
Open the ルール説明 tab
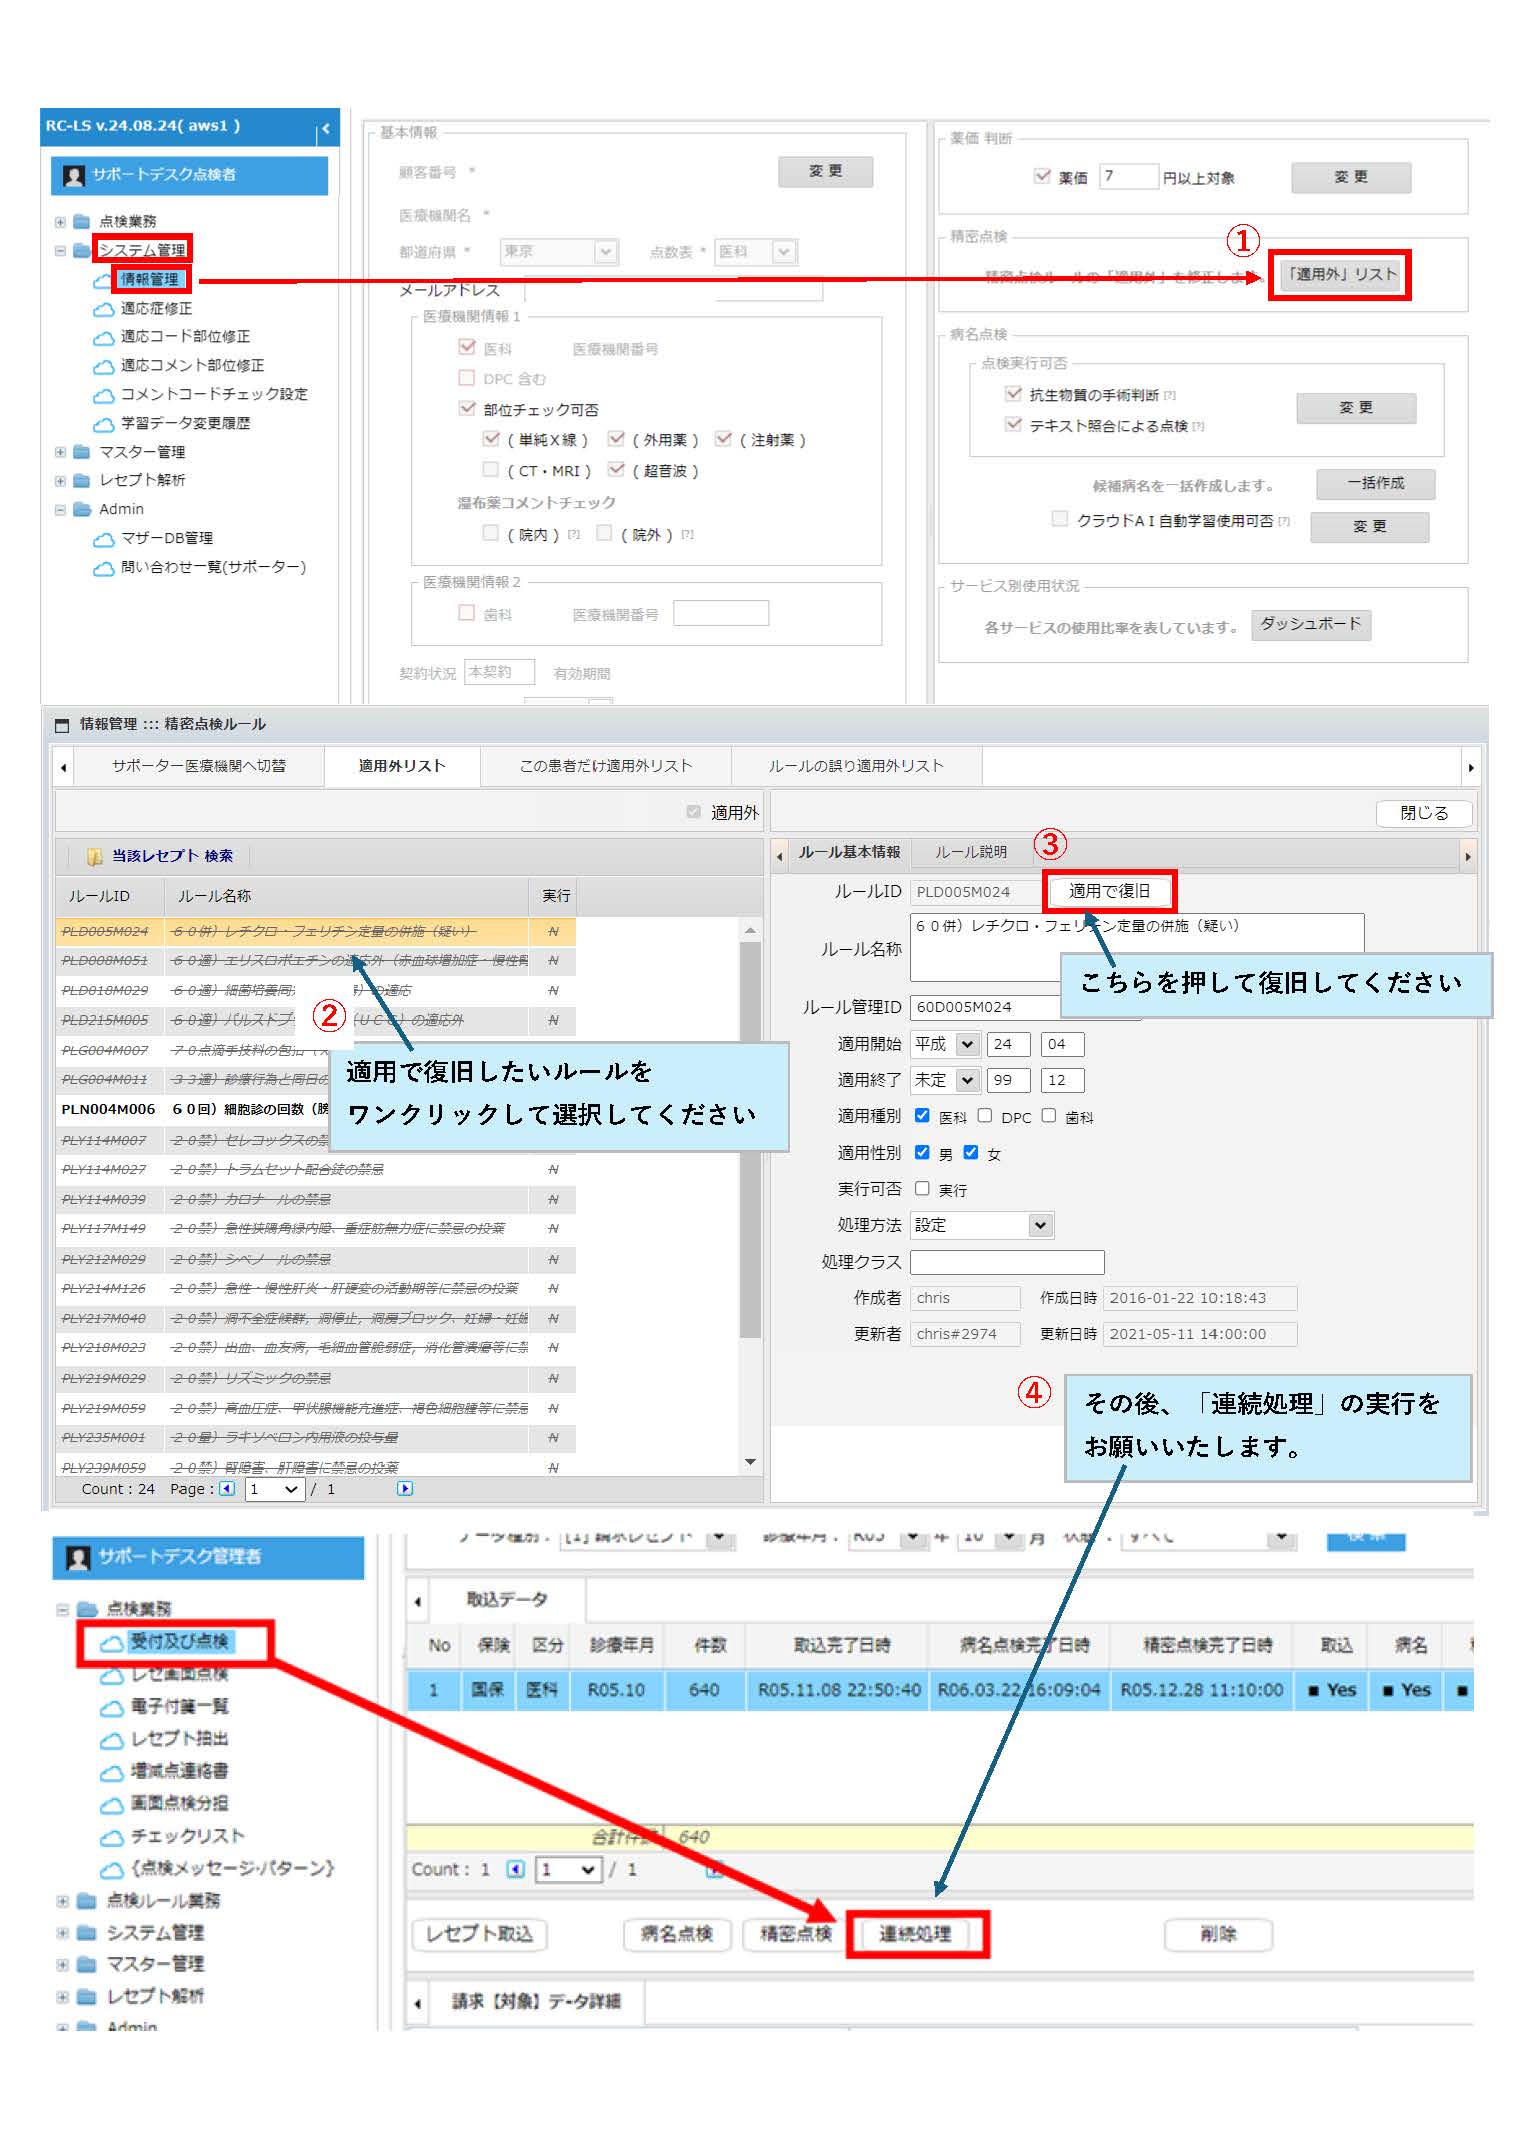970,852
